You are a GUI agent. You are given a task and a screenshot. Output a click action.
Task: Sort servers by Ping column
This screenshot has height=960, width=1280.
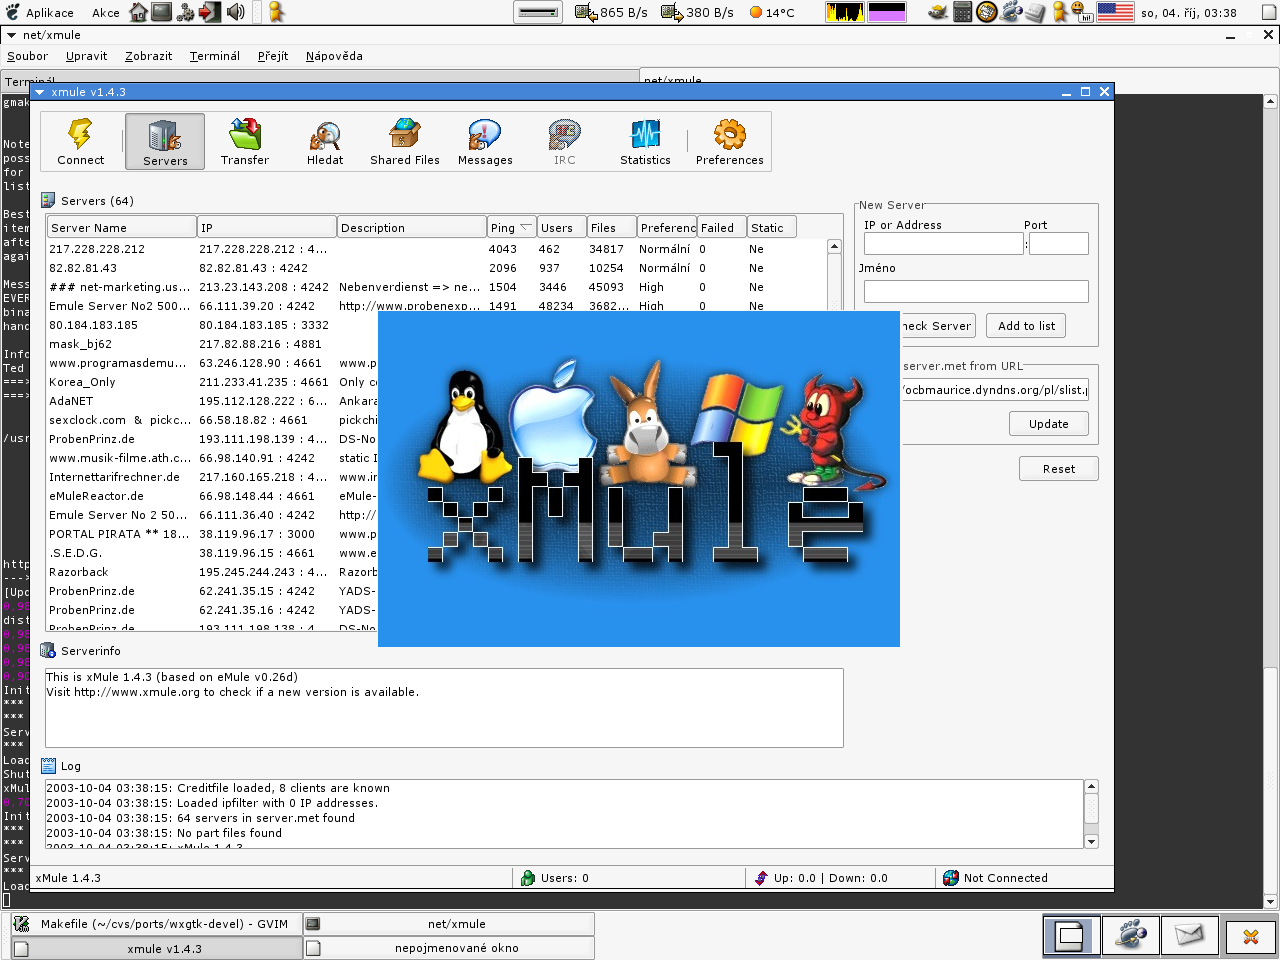click(x=511, y=228)
